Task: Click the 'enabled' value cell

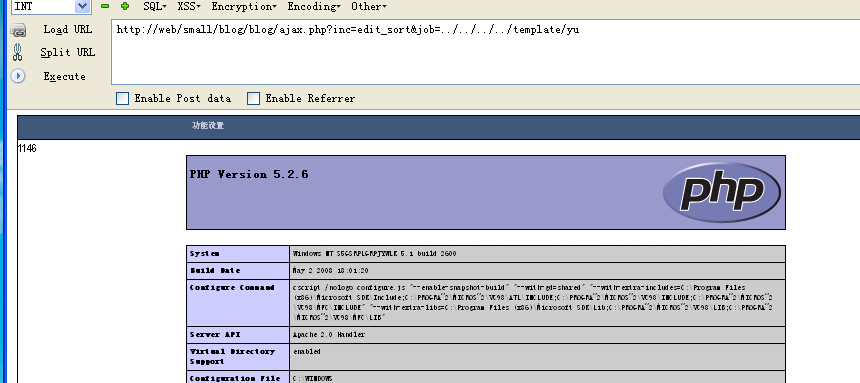Action: tap(538, 356)
